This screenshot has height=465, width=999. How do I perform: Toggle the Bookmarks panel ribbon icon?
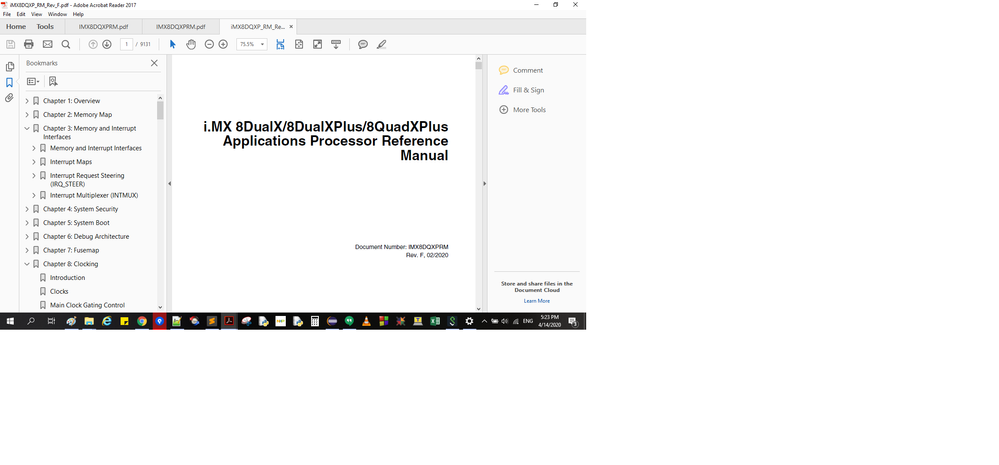pyautogui.click(x=10, y=82)
